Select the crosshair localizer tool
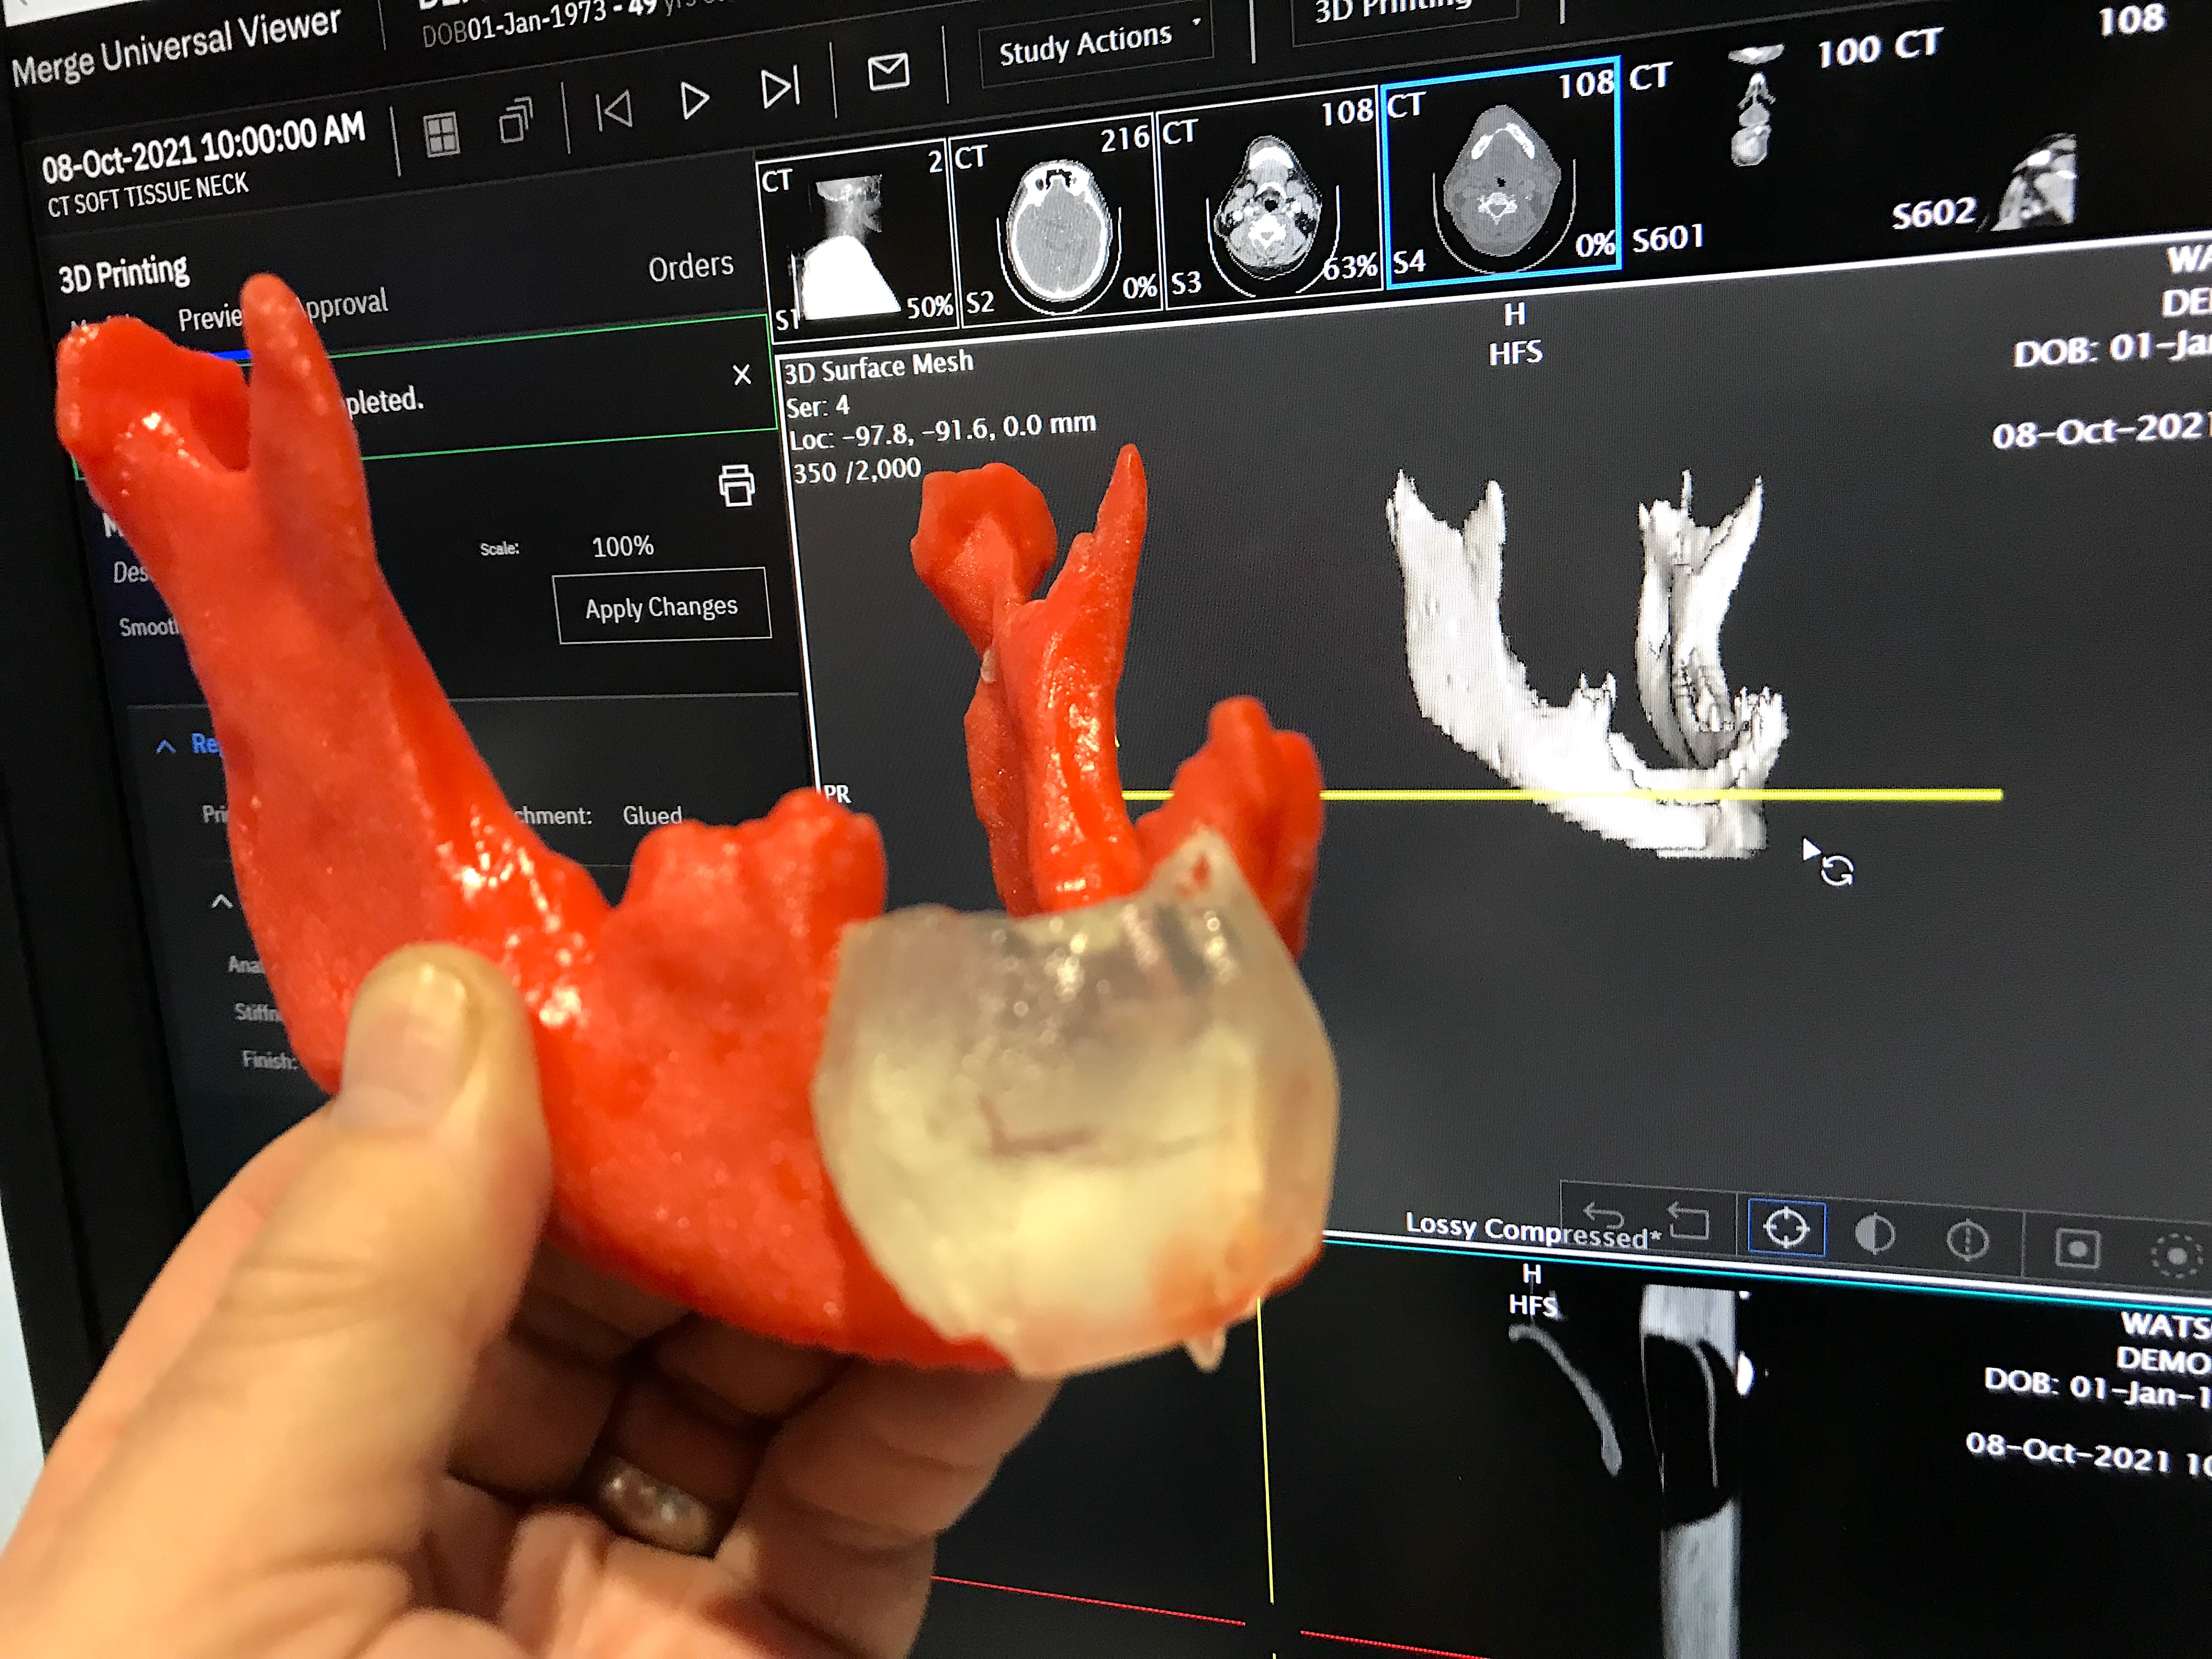Image resolution: width=2212 pixels, height=1659 pixels. pyautogui.click(x=1786, y=1227)
